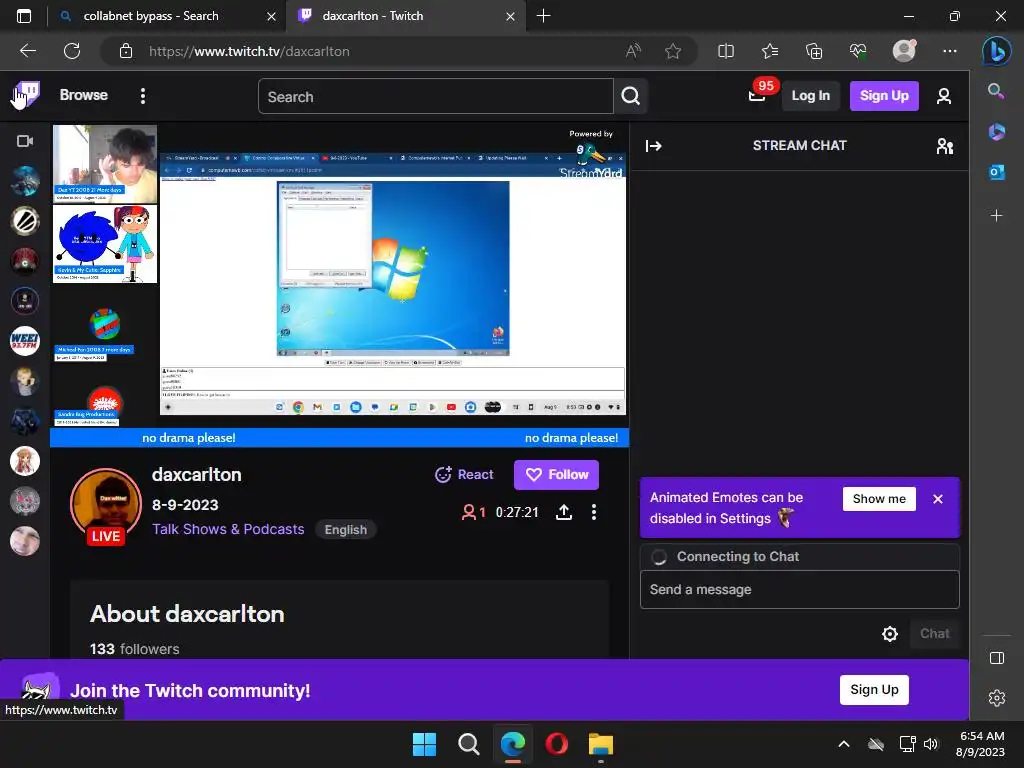Open Edge Settings and more menu
The height and width of the screenshot is (768, 1024).
(950, 51)
